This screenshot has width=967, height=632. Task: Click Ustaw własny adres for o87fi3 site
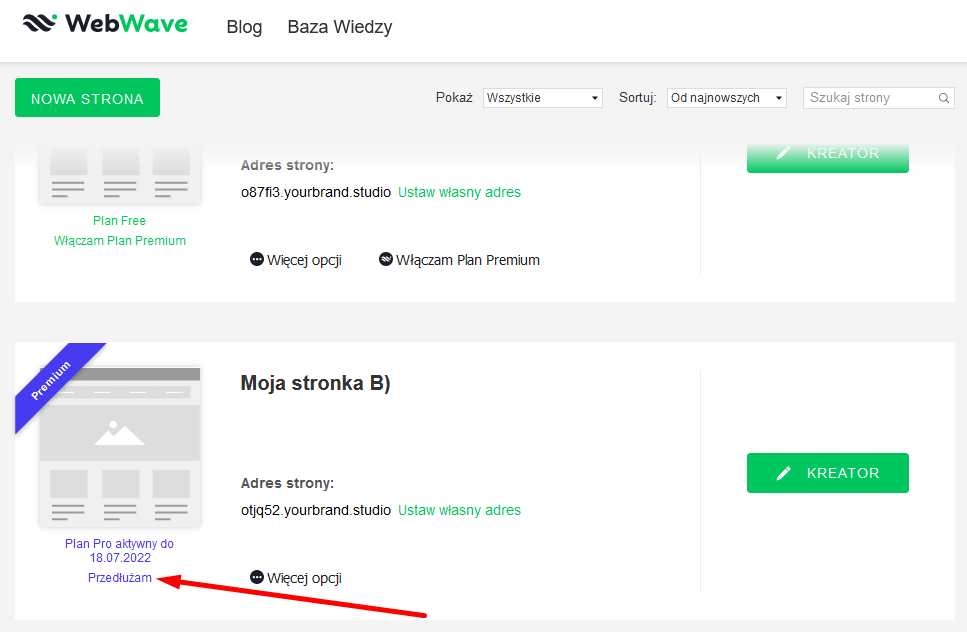[x=459, y=192]
